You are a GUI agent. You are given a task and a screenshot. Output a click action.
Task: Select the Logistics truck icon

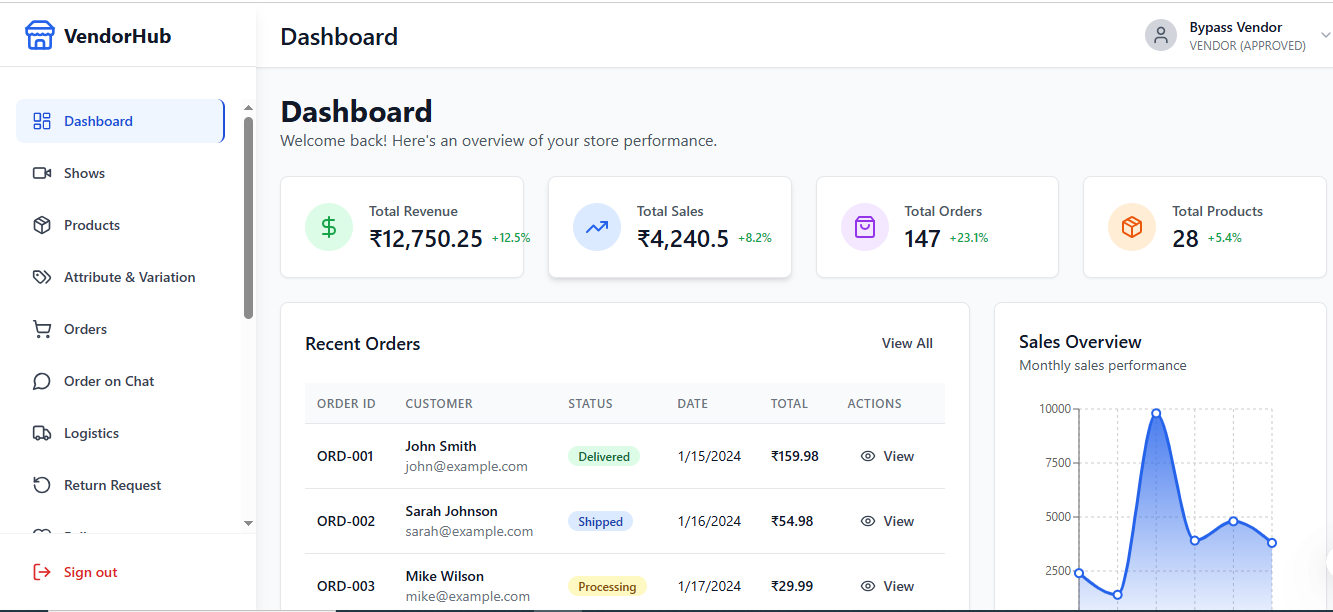(x=41, y=432)
